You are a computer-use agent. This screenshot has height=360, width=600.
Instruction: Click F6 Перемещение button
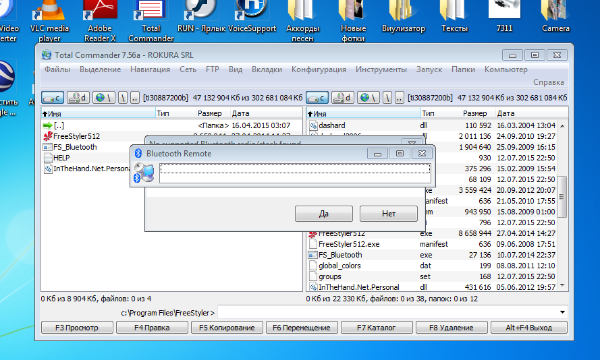coord(302,327)
